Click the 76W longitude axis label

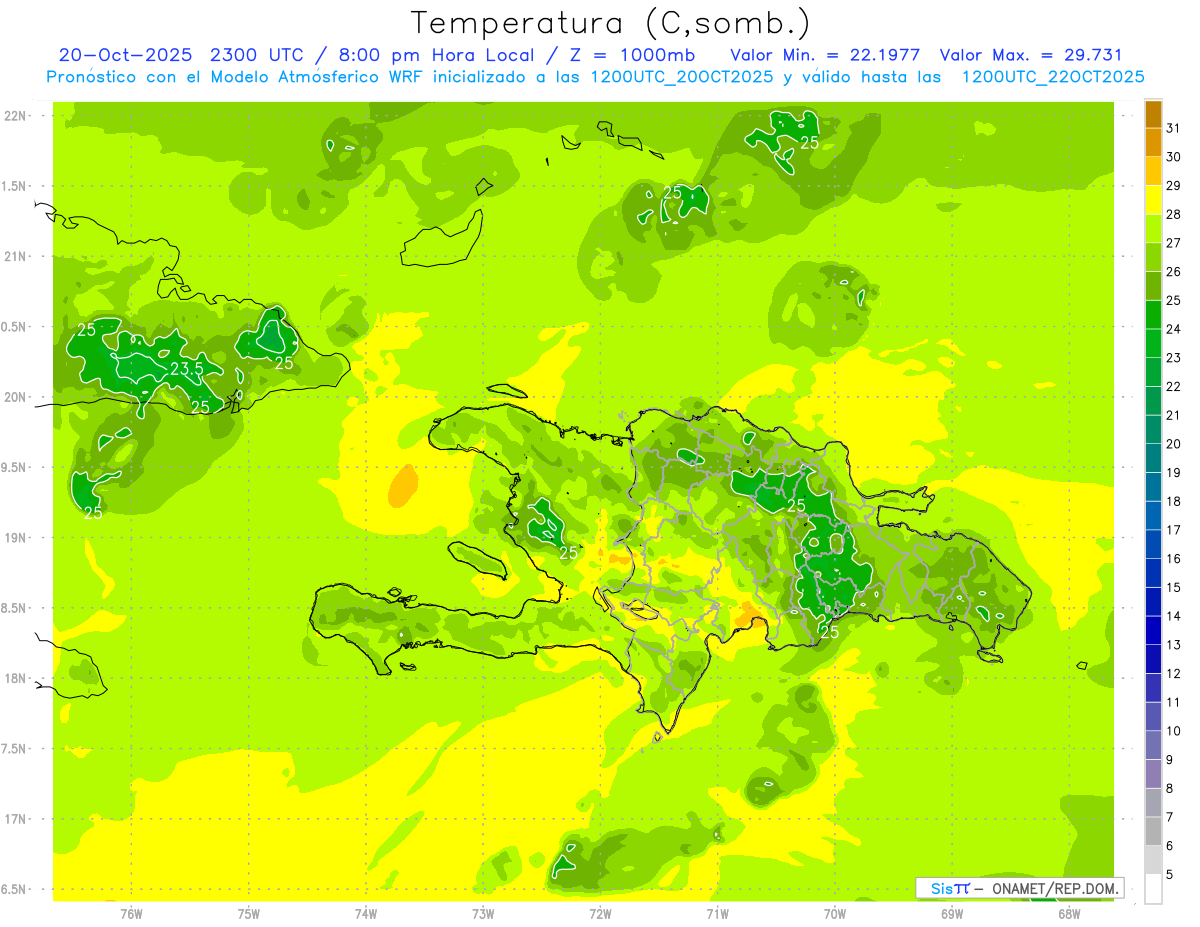(x=131, y=913)
